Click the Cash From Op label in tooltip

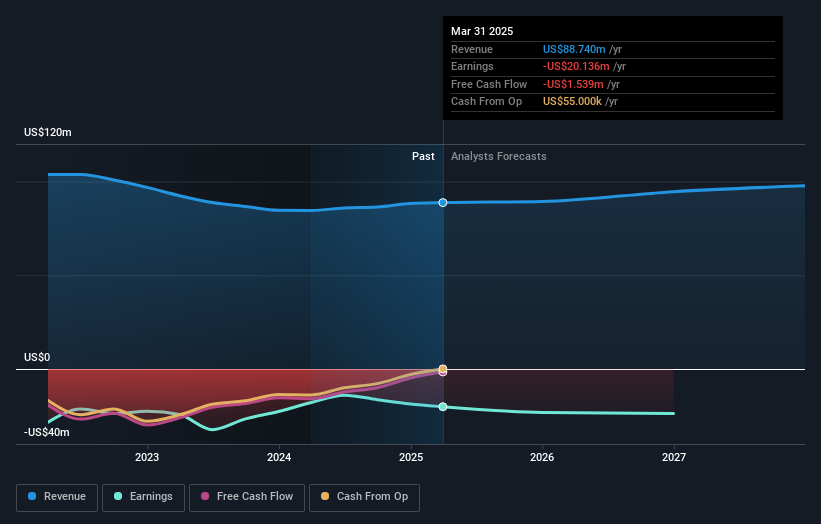click(486, 102)
